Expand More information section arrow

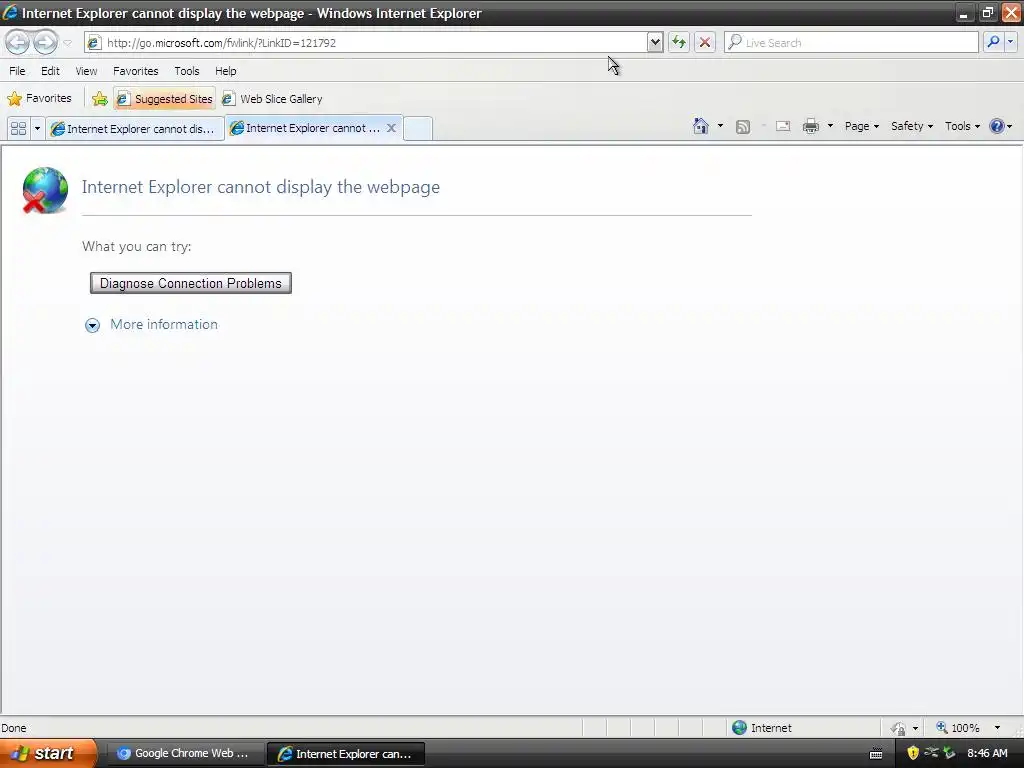[93, 325]
